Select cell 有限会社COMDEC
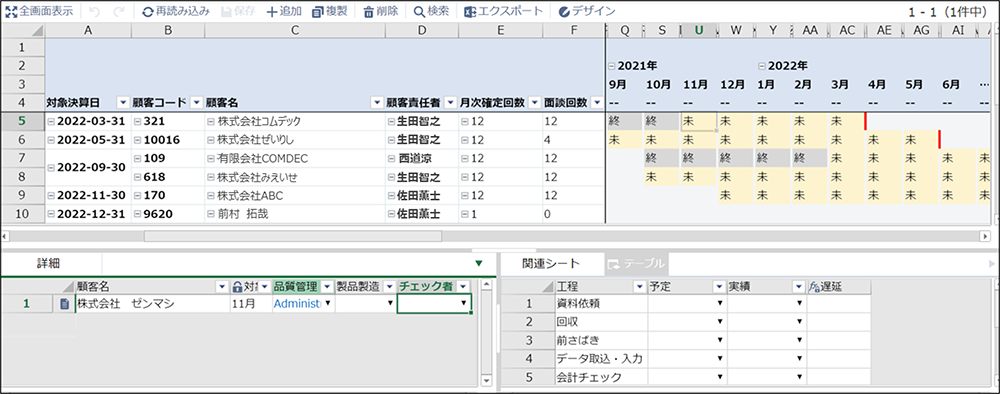 pos(295,158)
